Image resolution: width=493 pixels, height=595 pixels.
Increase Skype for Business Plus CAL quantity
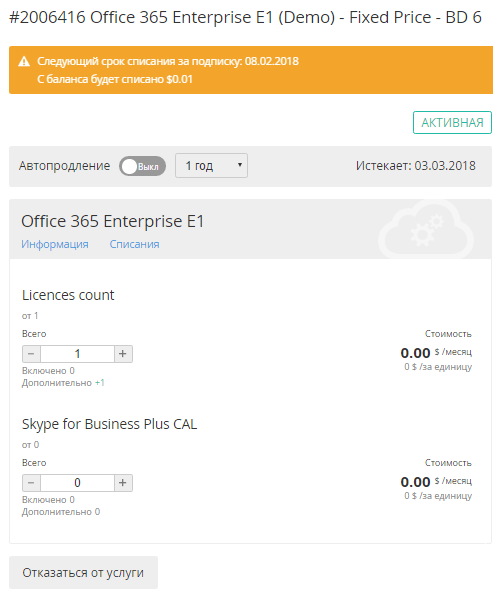point(123,483)
